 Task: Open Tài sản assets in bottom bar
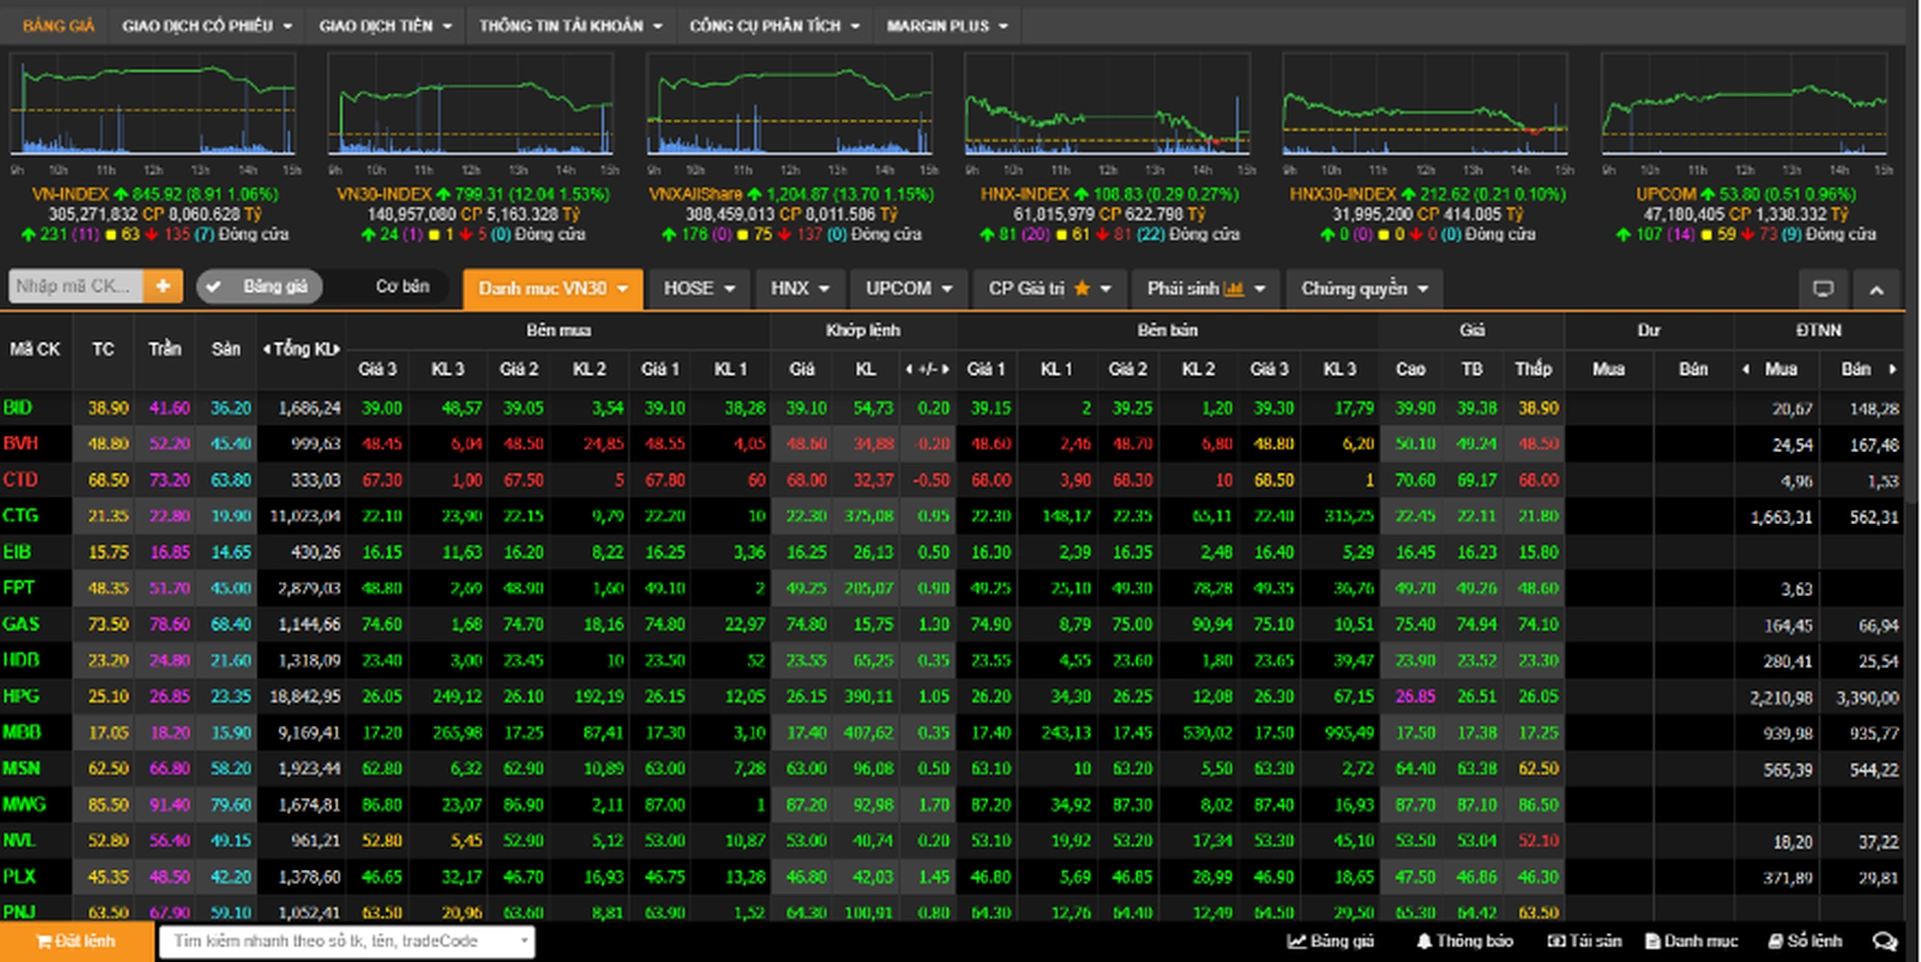tap(1585, 941)
